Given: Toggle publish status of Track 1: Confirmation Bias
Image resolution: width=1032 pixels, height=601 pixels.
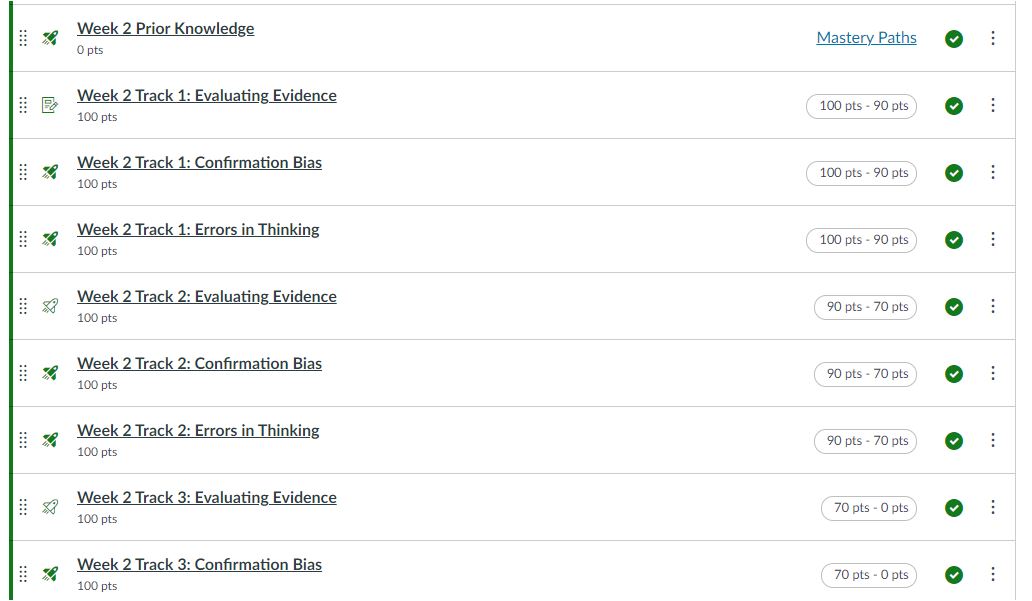Looking at the screenshot, I should tap(953, 172).
